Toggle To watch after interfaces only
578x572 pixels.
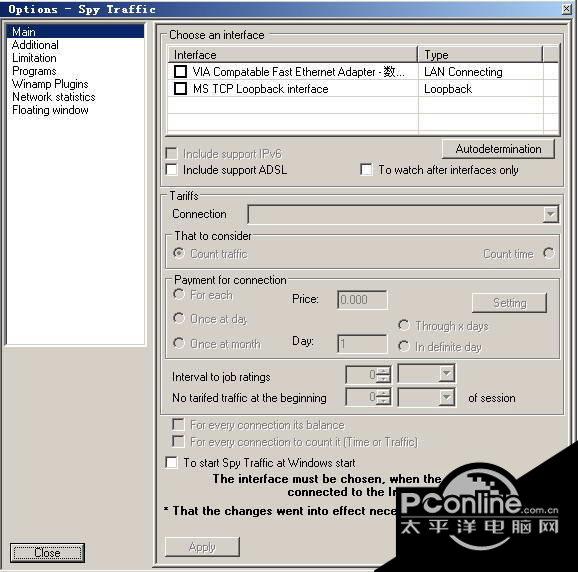(366, 170)
